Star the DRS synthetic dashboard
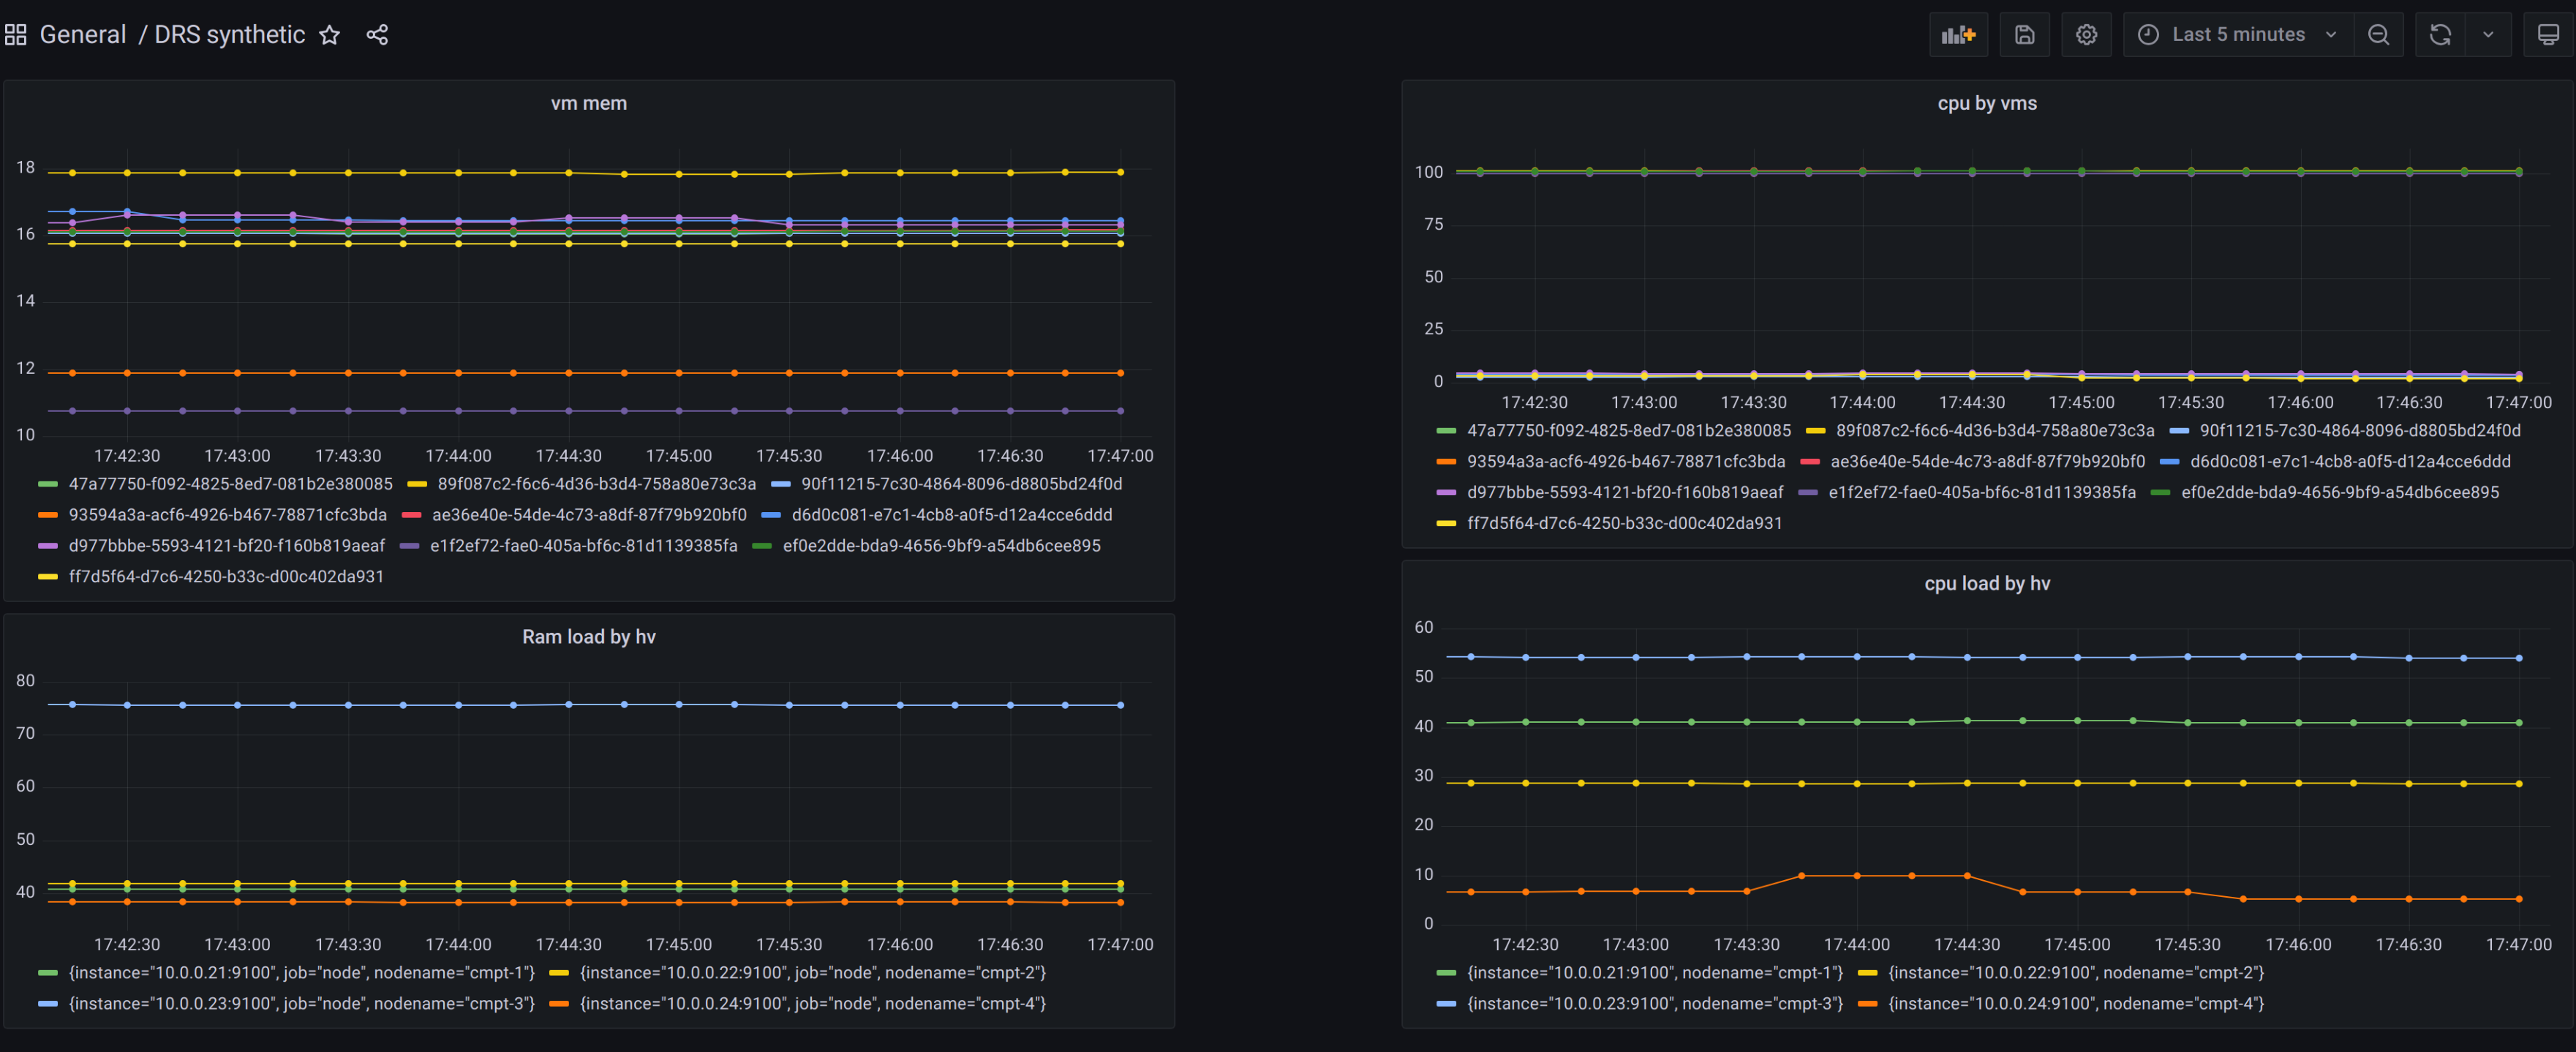This screenshot has width=2576, height=1052. (329, 35)
